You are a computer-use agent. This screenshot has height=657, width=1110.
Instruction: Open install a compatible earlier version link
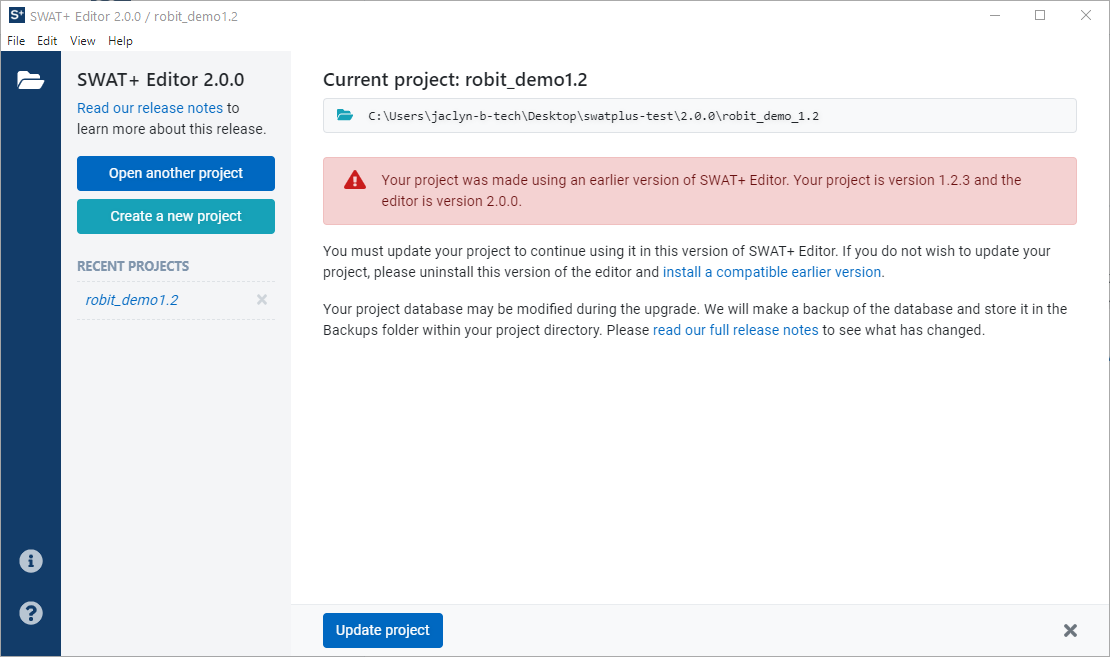(x=772, y=272)
